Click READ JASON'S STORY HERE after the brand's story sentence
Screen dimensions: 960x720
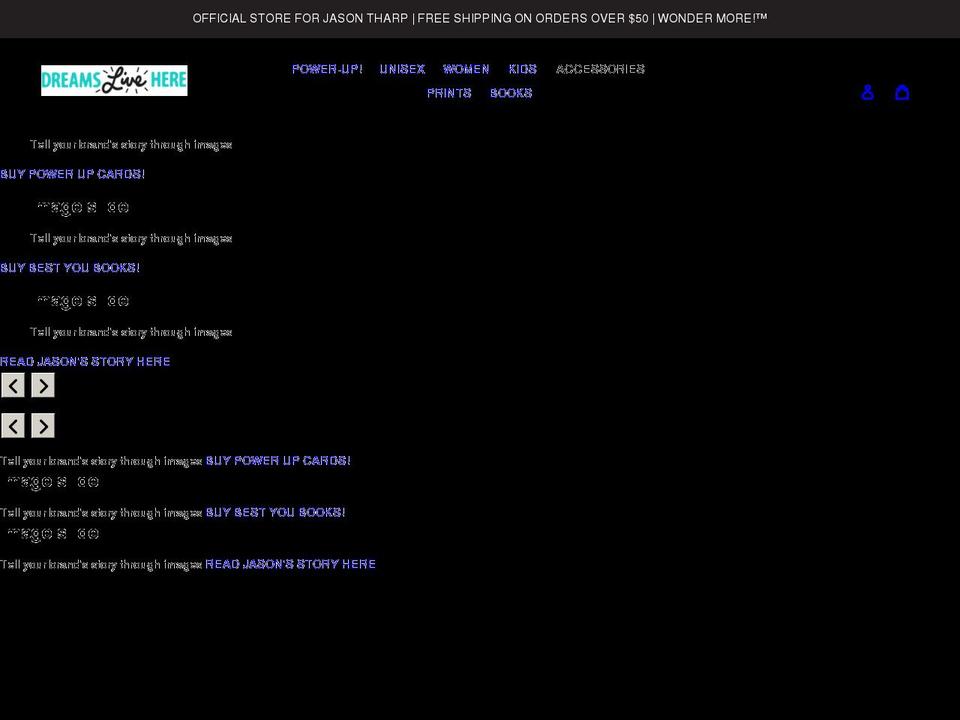(290, 564)
